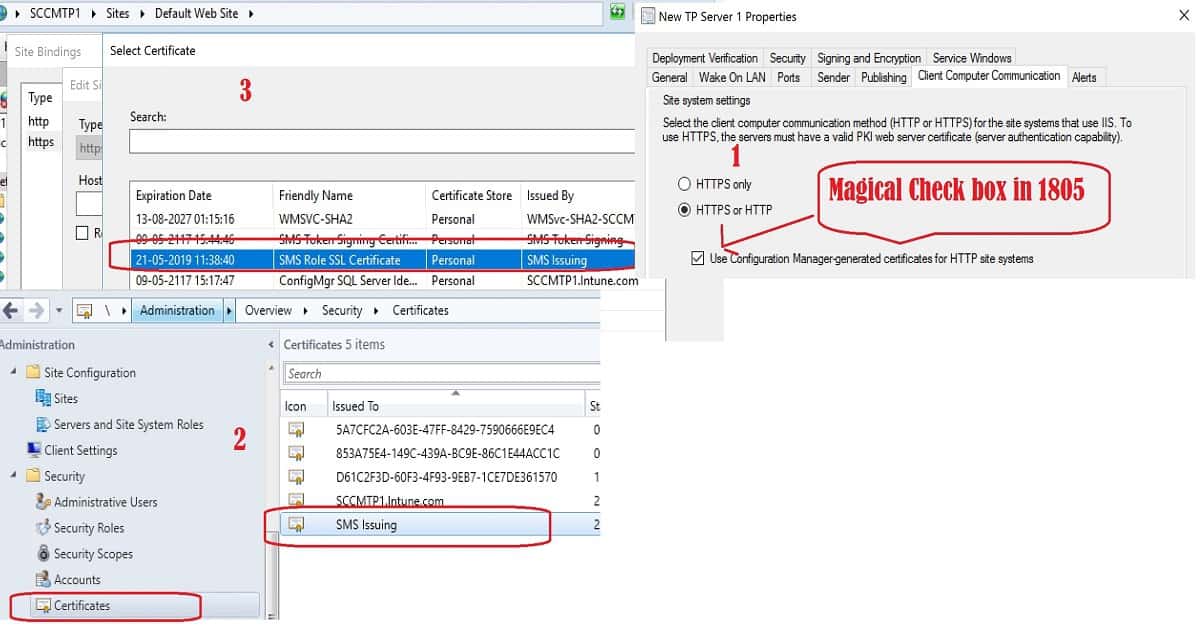Click the Administrative Users icon

[43, 502]
